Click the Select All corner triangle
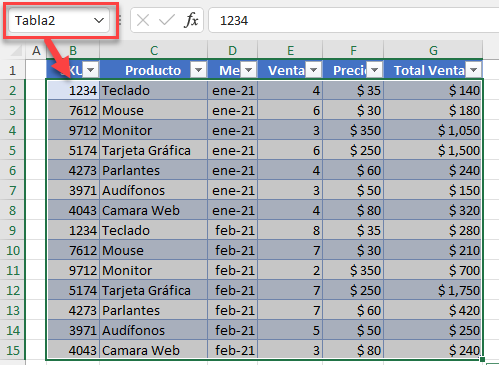499x365 pixels. pos(16,50)
